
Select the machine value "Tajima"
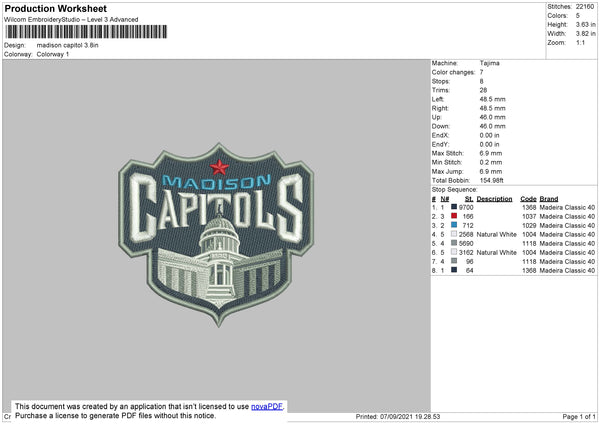tap(489, 63)
